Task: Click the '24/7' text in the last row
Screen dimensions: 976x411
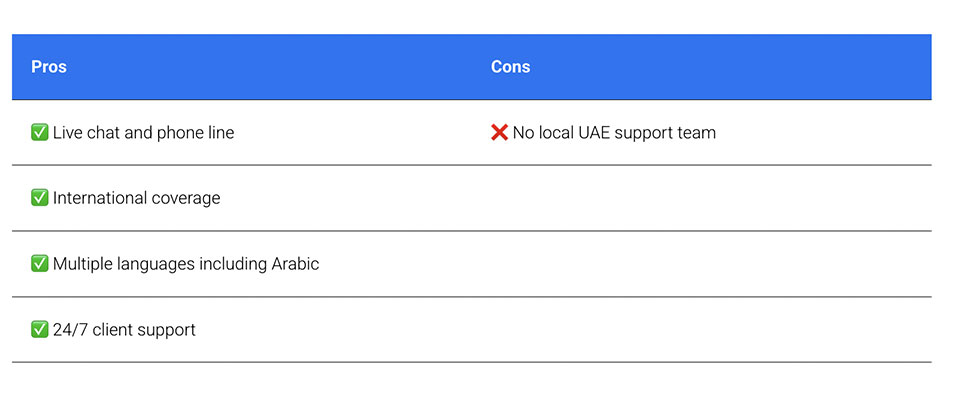Action: pyautogui.click(x=70, y=330)
